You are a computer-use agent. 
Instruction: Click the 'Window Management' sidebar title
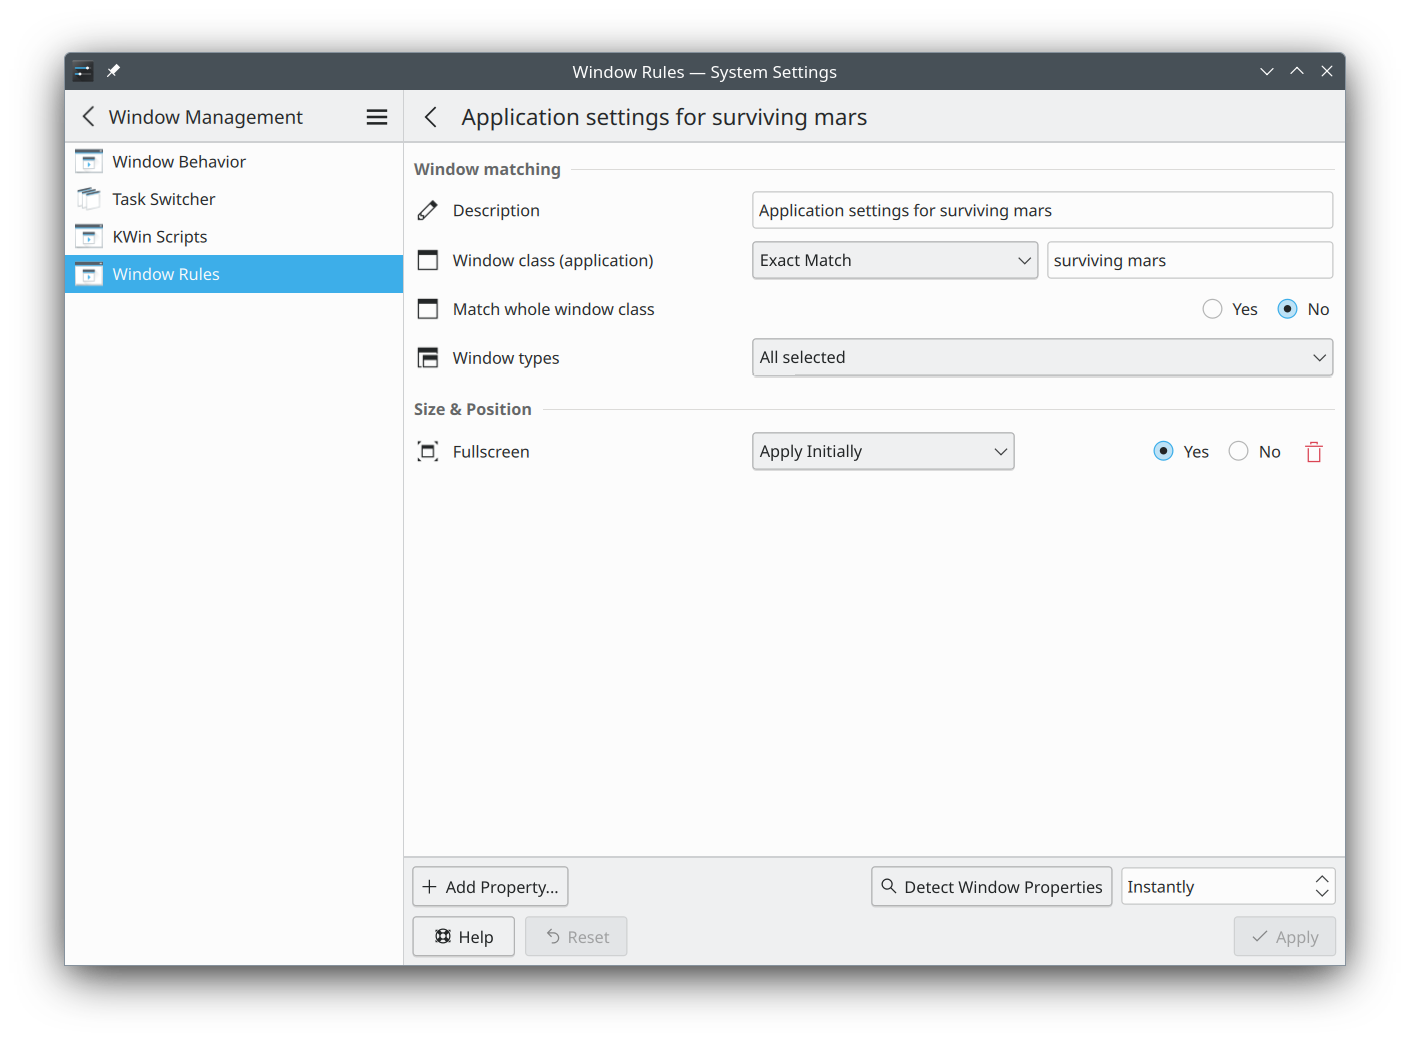(x=205, y=117)
